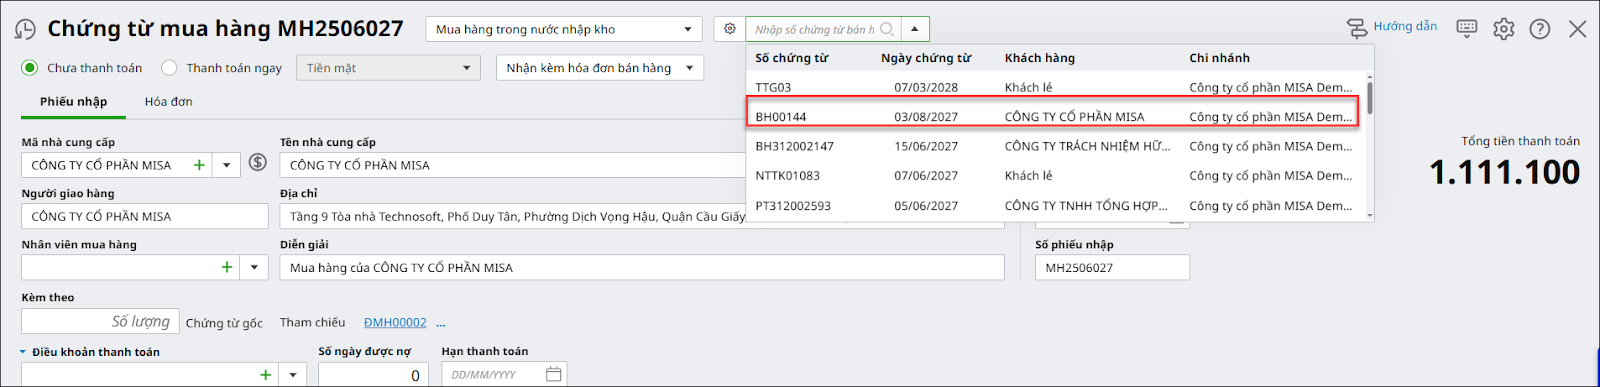Add a new purchasing employee with the plus
The height and width of the screenshot is (387, 1600).
coord(227,267)
